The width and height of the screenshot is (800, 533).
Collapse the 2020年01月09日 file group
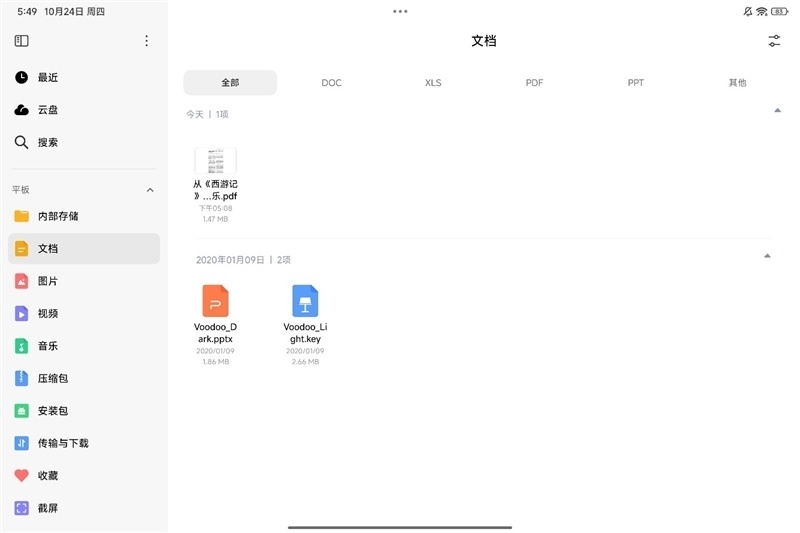(x=767, y=256)
